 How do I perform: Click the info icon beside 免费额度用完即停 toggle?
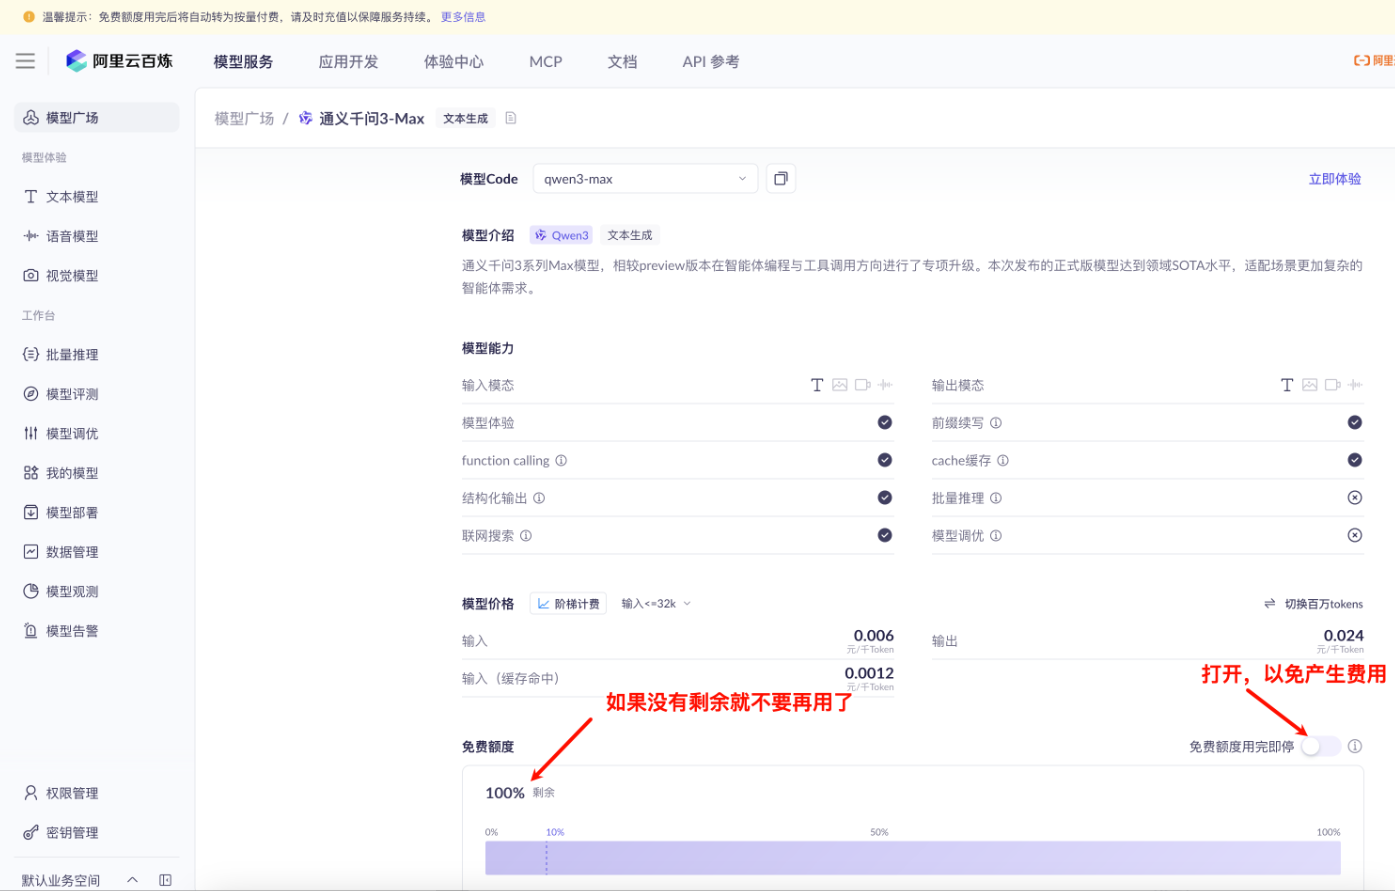pos(1355,746)
